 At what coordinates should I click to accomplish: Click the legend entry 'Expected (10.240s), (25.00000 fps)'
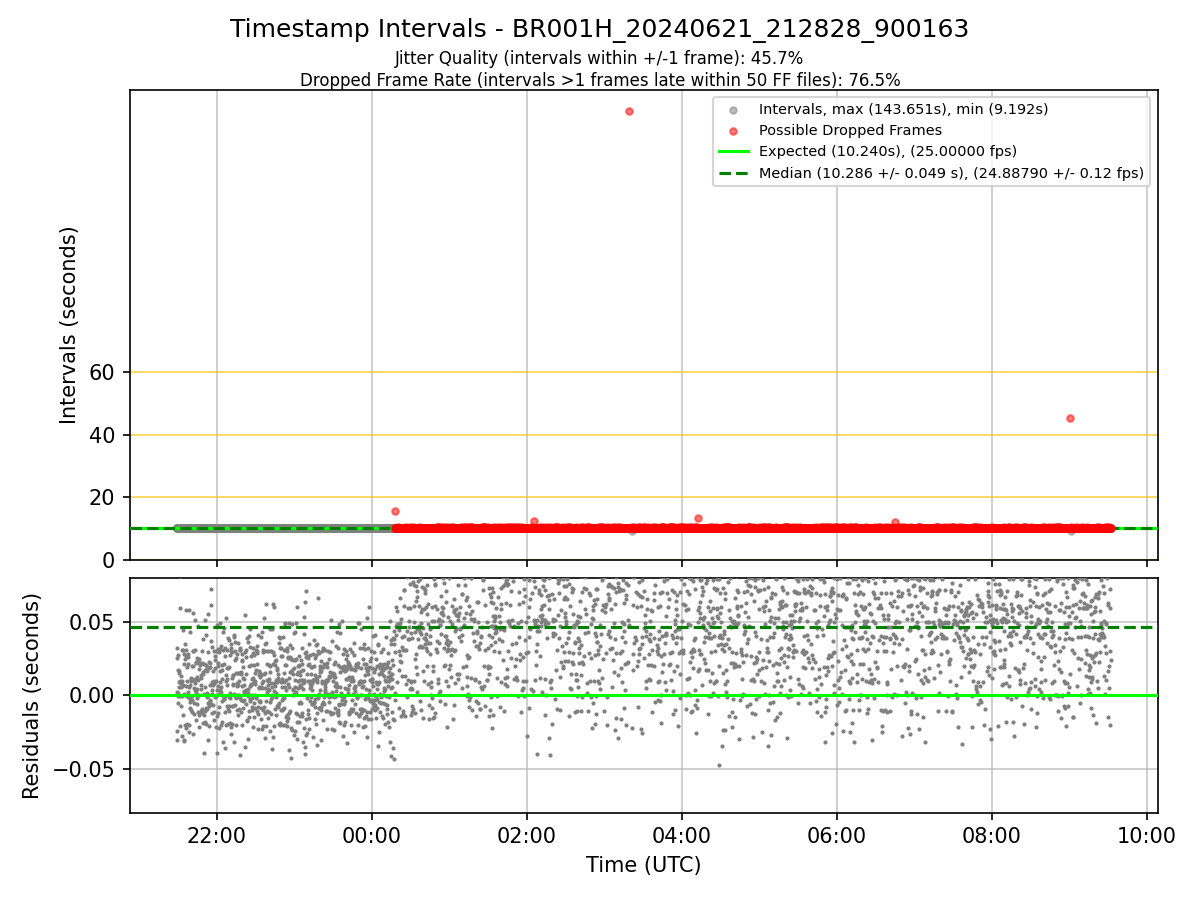888,151
